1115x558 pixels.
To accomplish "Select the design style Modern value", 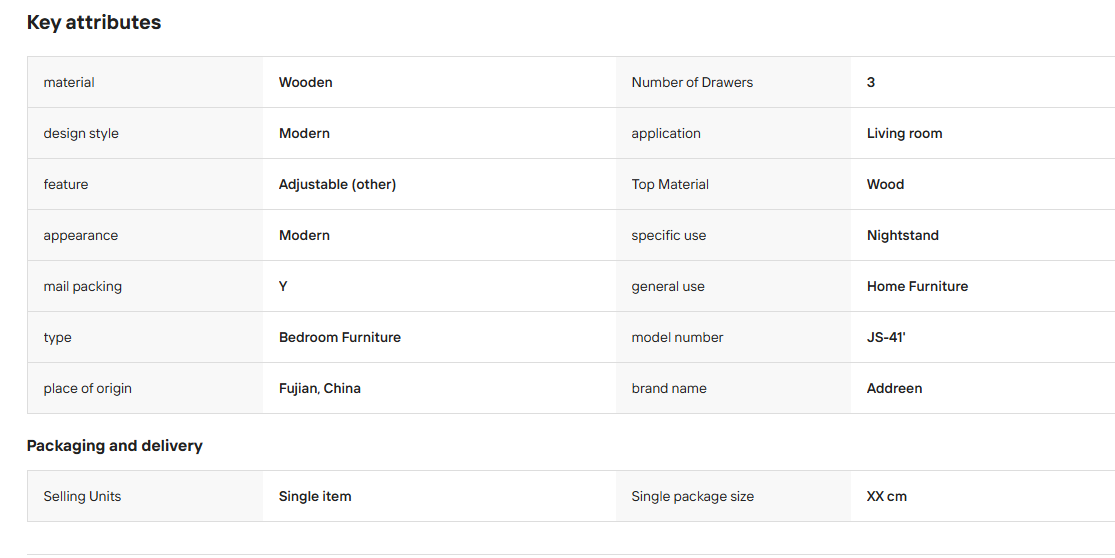I will point(304,134).
